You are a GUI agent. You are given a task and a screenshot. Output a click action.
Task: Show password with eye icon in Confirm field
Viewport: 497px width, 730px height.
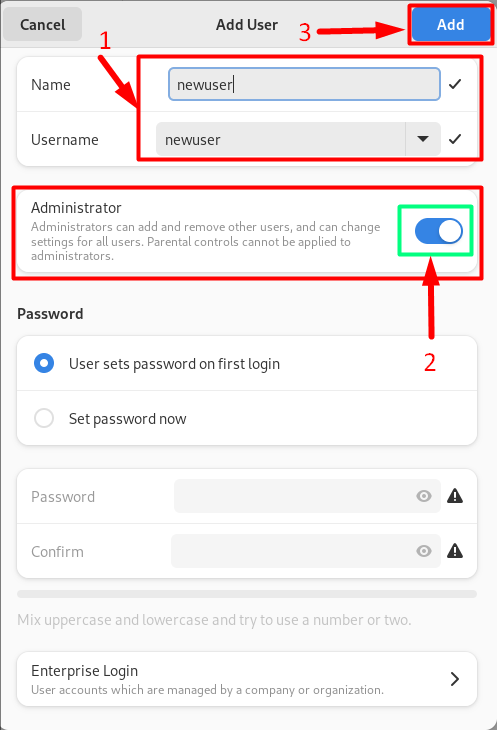pyautogui.click(x=423, y=551)
